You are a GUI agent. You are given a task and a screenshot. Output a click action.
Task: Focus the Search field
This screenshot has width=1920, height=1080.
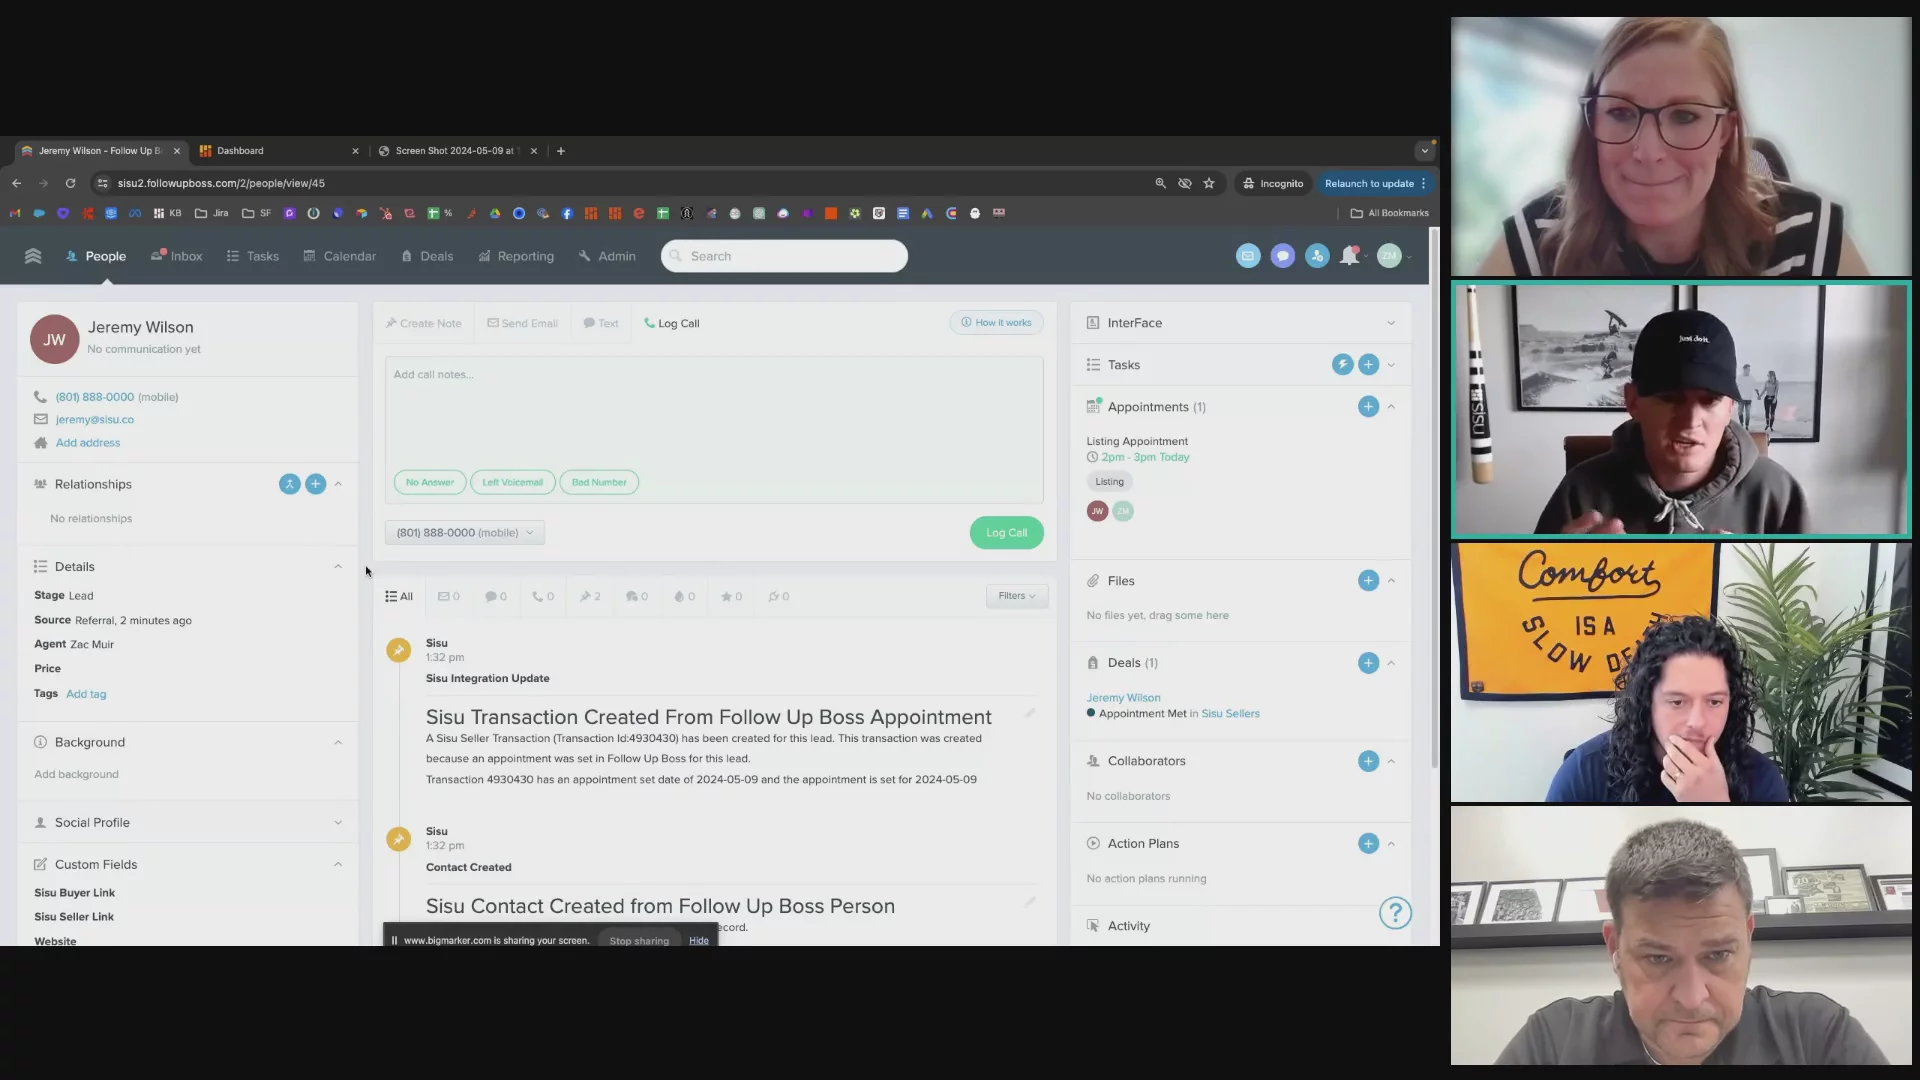click(x=784, y=257)
